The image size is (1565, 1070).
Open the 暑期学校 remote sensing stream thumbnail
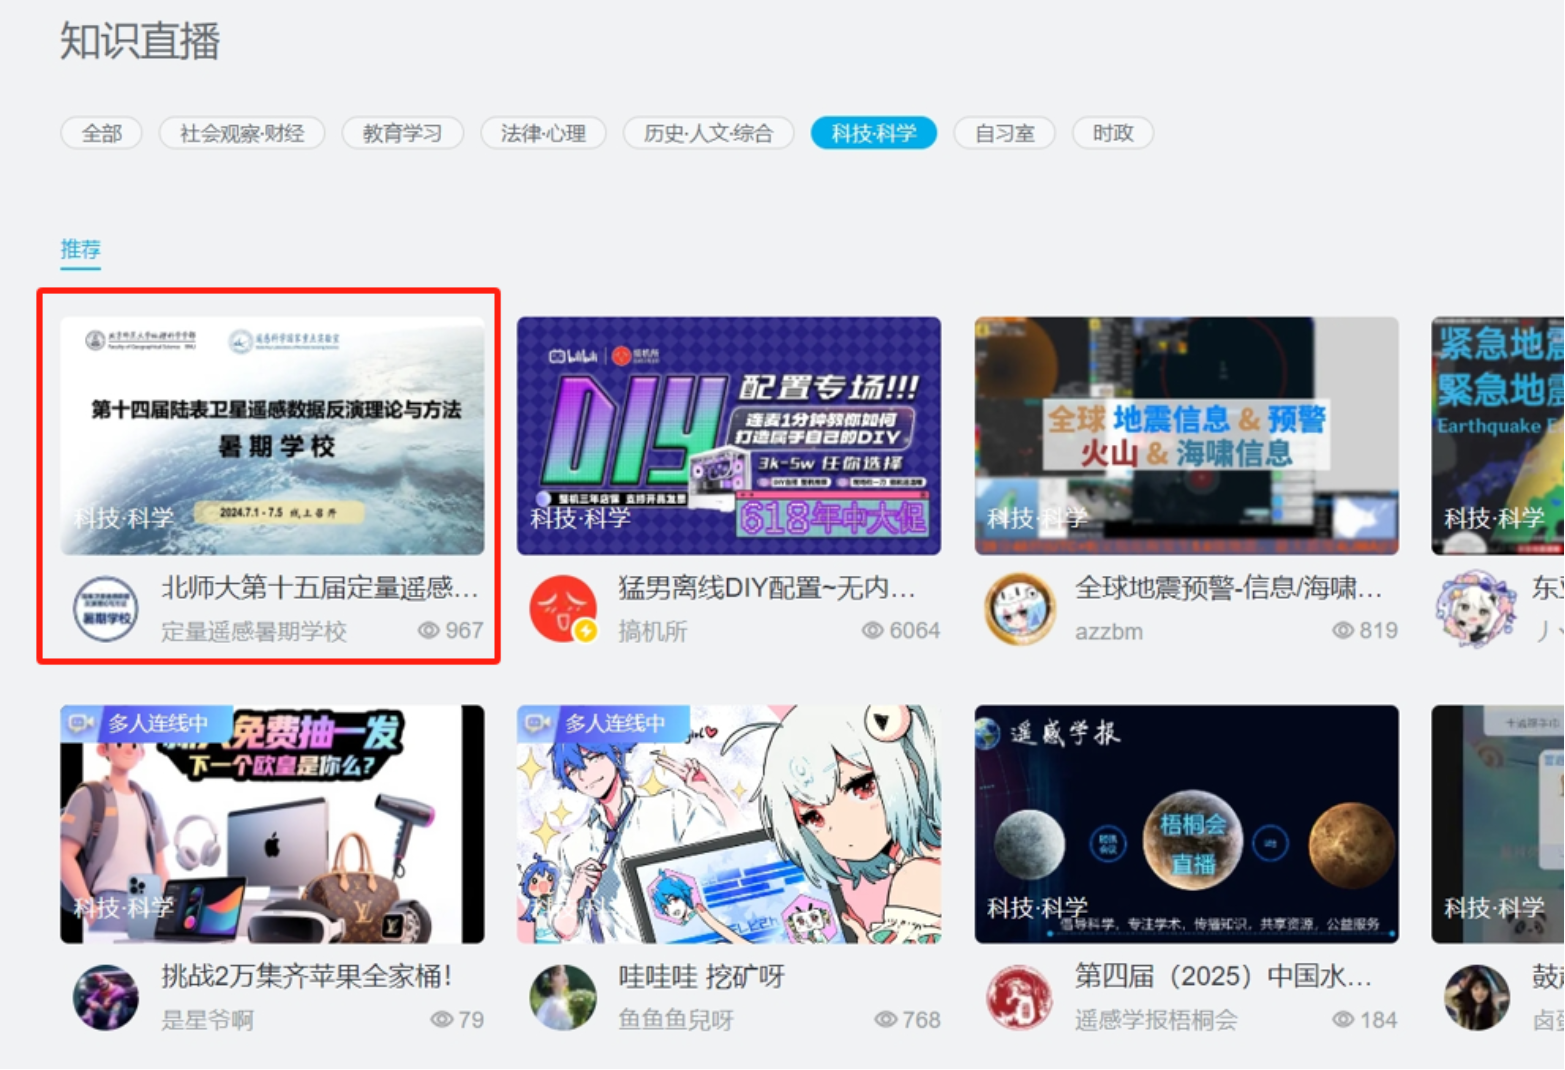pyautogui.click(x=272, y=436)
